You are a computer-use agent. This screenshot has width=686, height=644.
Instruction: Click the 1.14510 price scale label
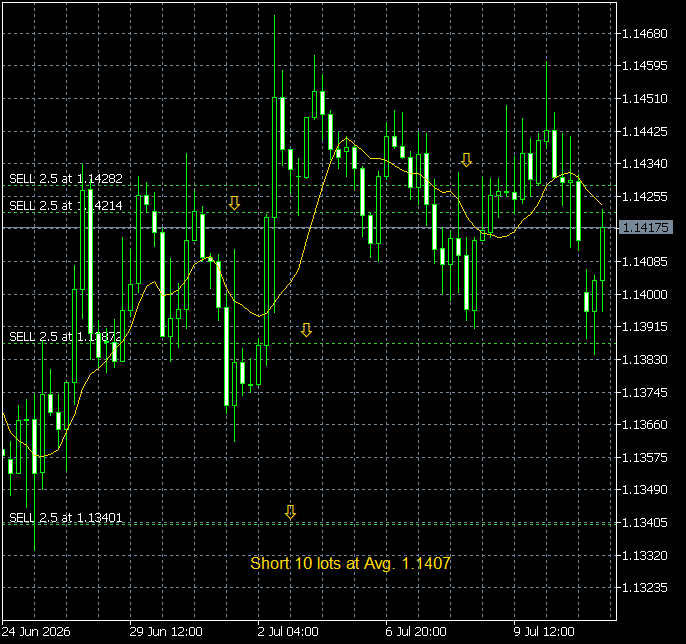coord(645,98)
